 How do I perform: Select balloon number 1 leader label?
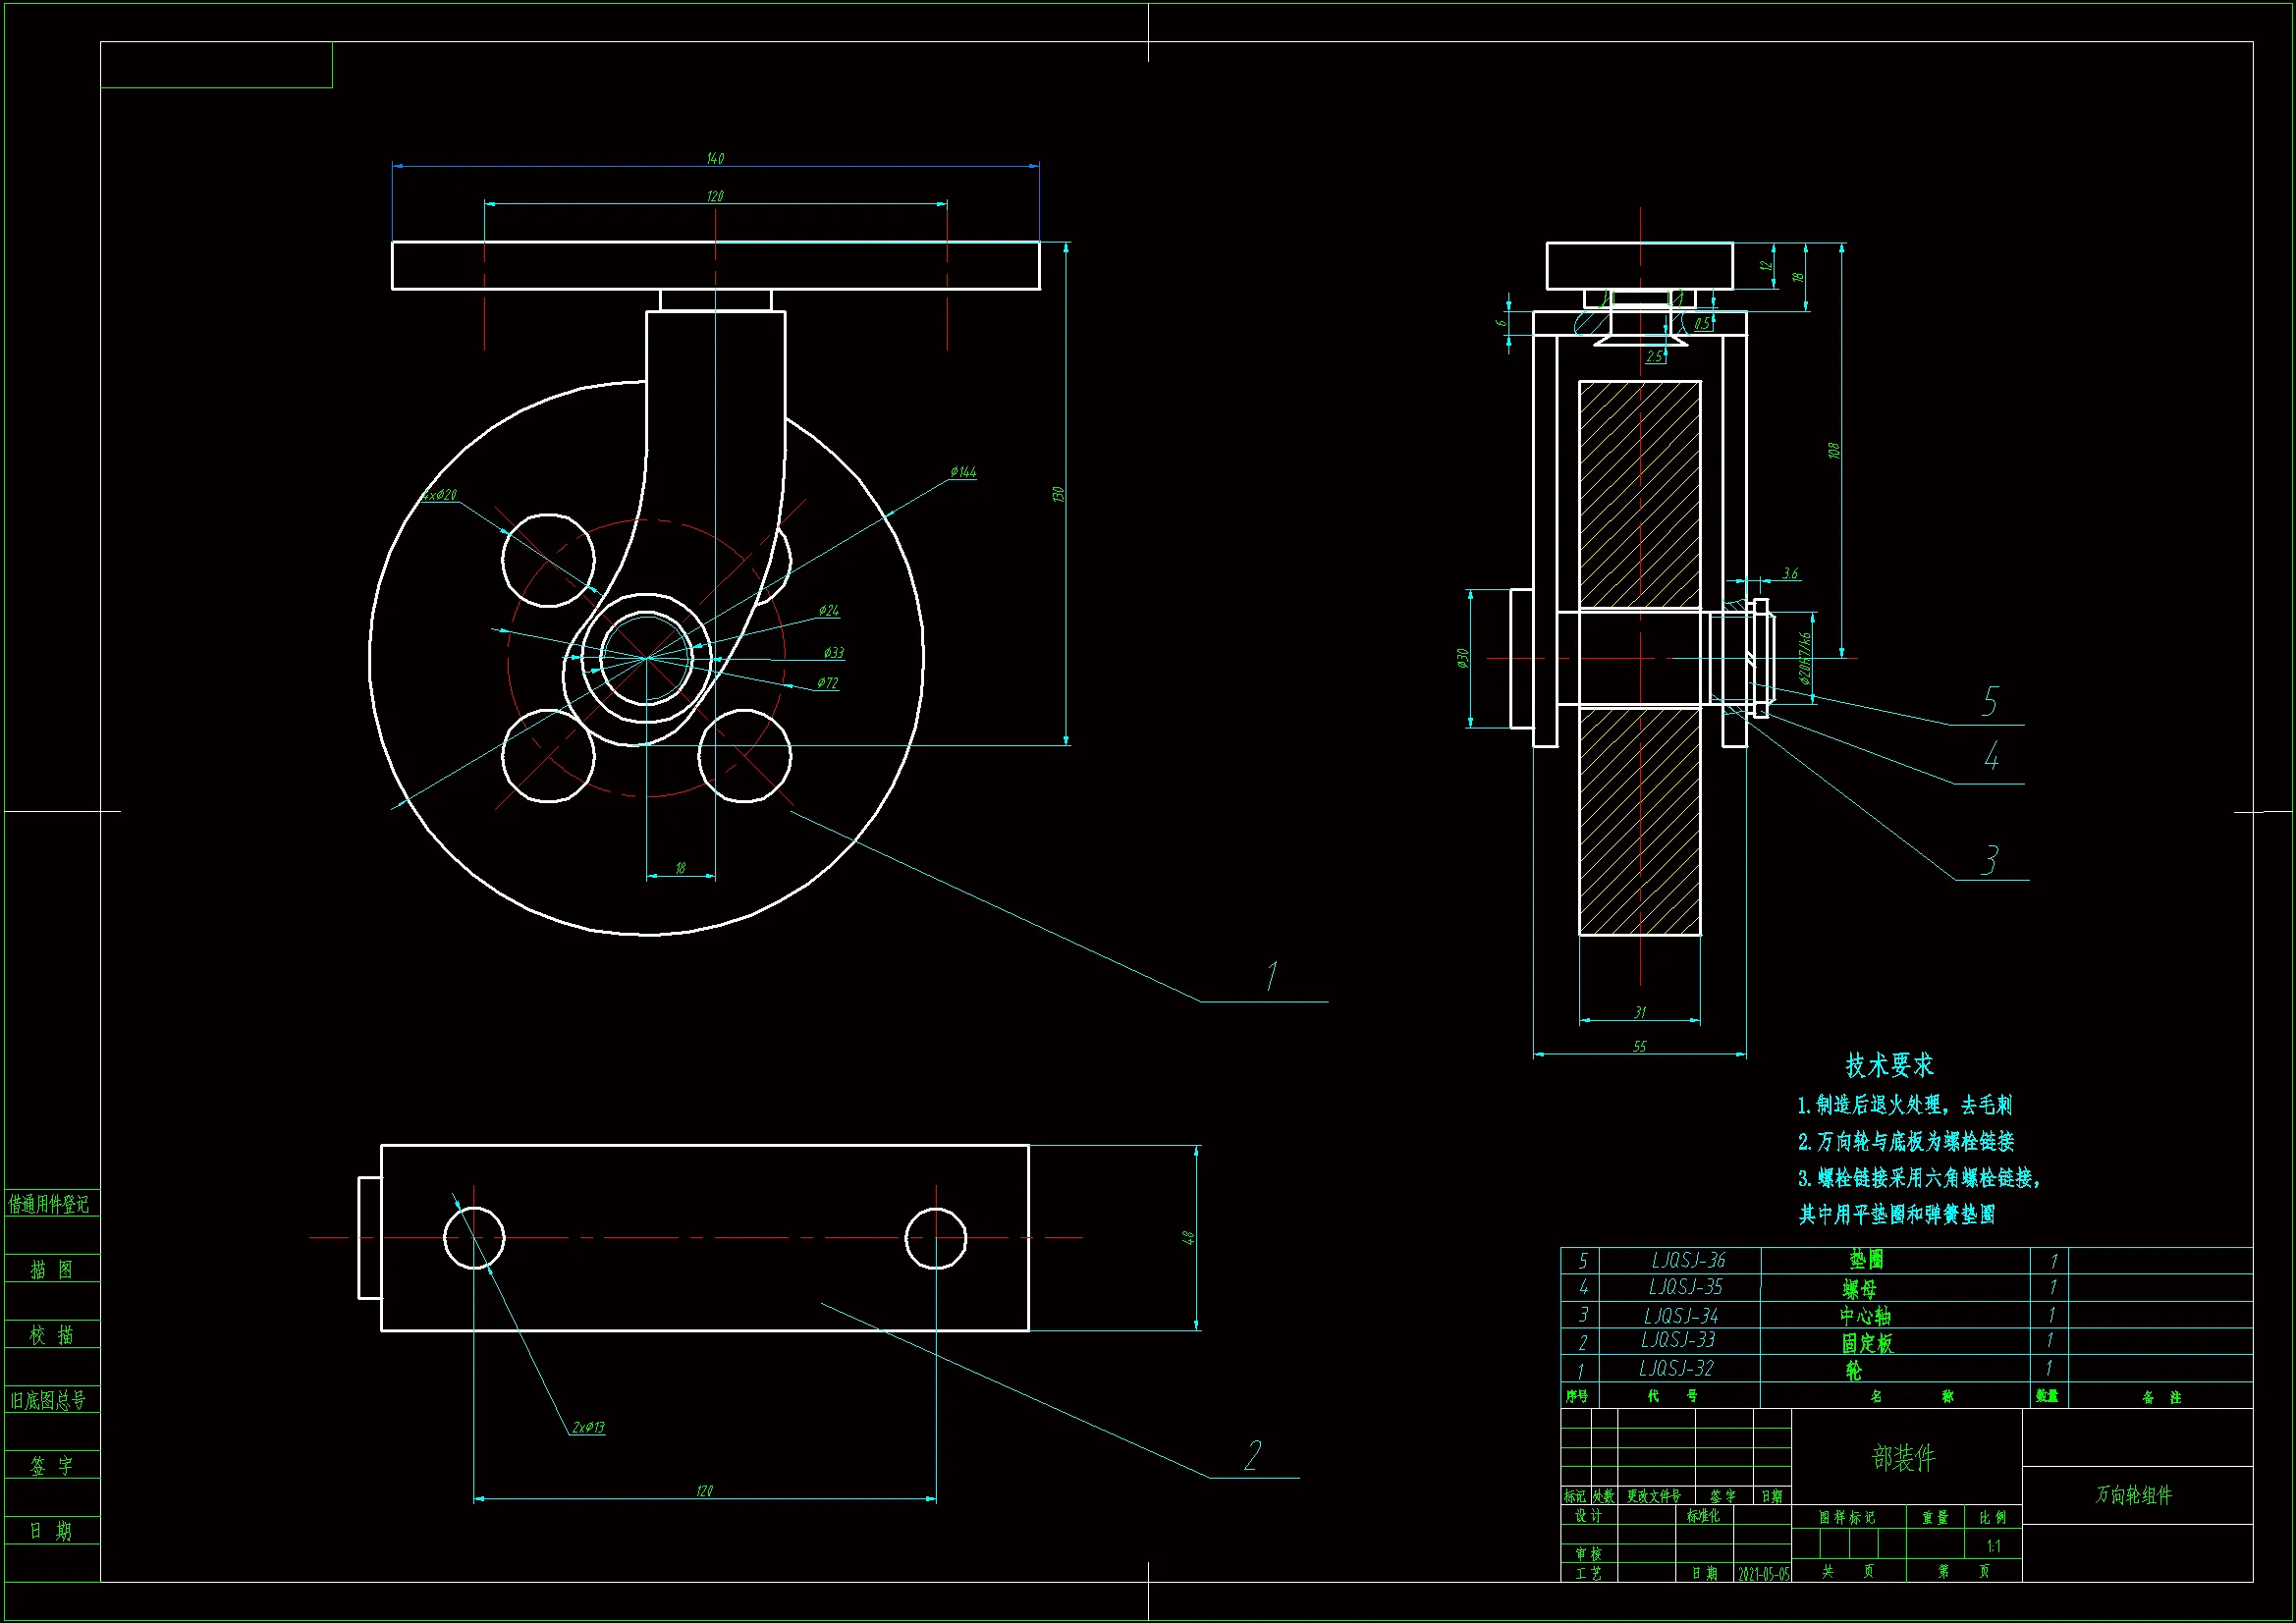(x=1271, y=976)
